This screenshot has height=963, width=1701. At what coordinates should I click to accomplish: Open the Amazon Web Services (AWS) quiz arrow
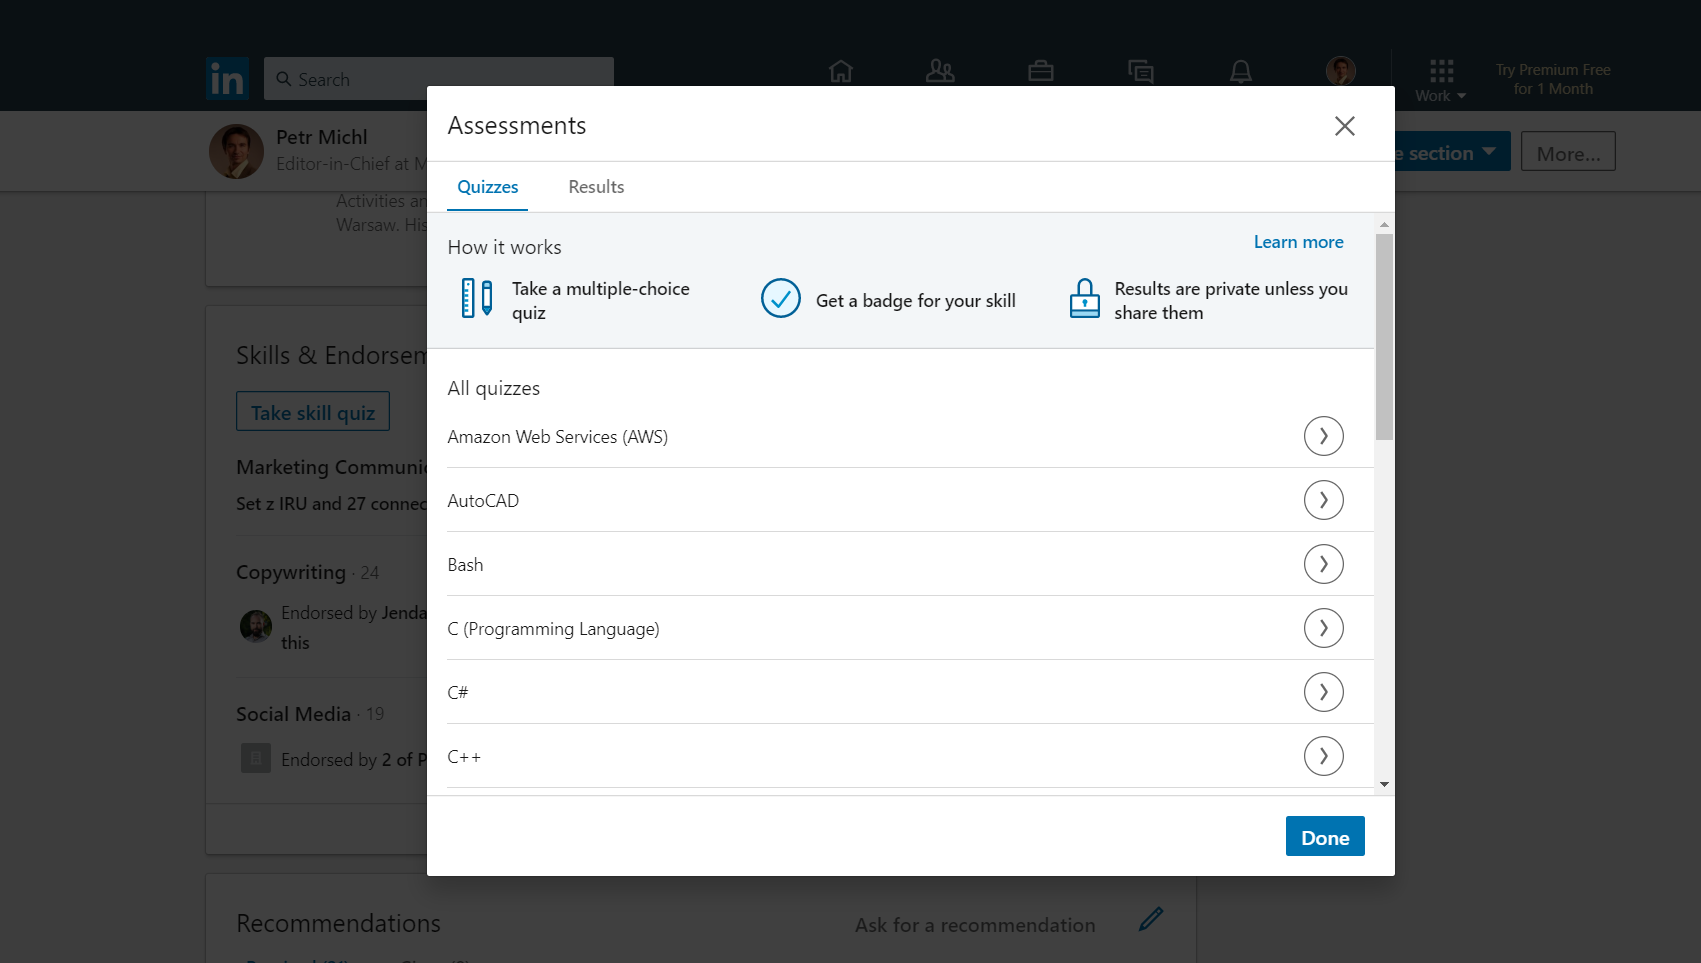pyautogui.click(x=1324, y=436)
